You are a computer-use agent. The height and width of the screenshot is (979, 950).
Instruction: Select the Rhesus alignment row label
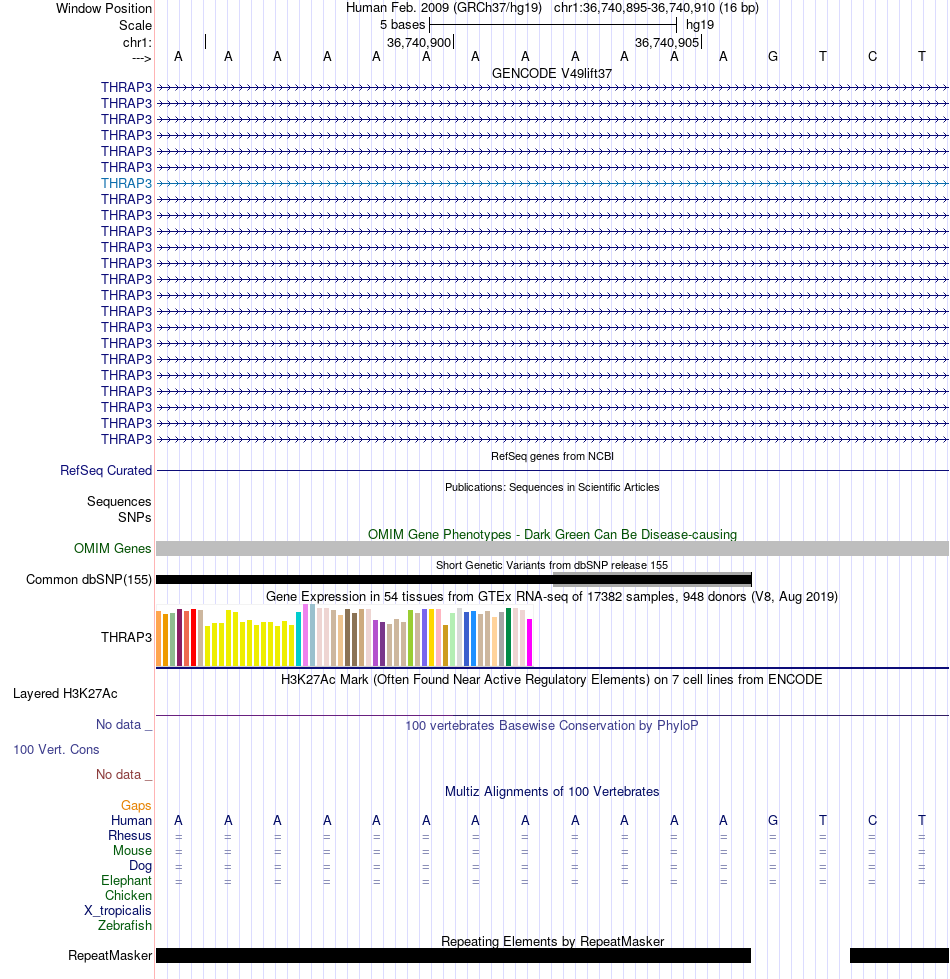click(130, 835)
